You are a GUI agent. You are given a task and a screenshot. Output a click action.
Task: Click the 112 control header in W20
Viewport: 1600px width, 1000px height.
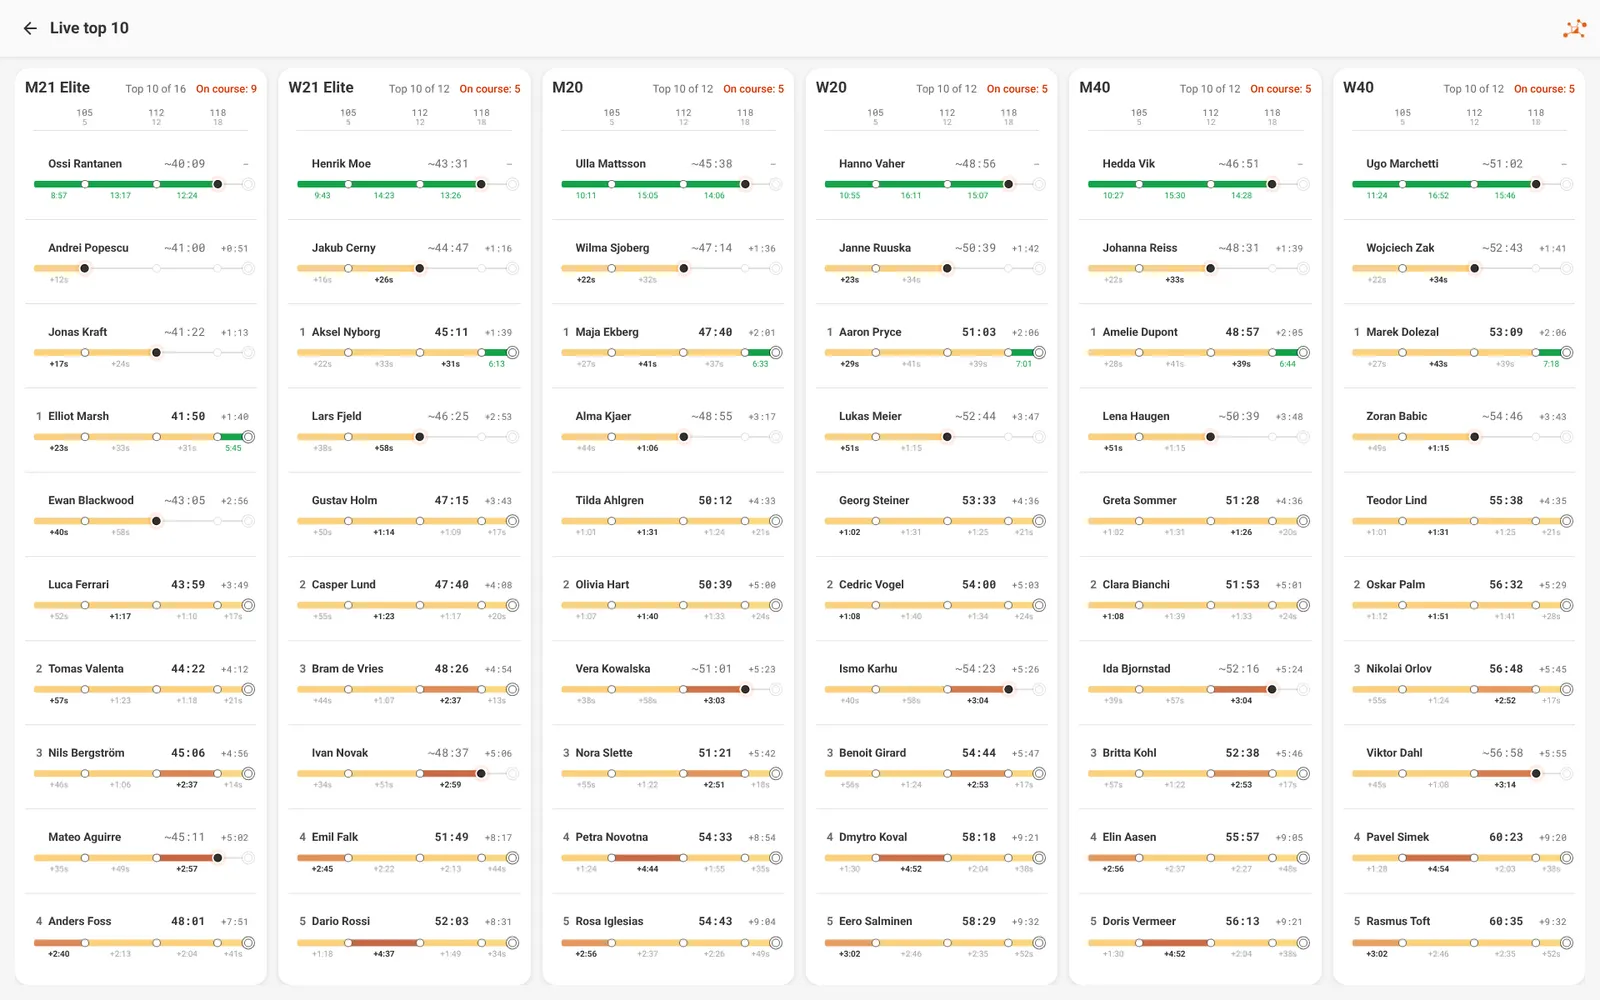(x=947, y=116)
